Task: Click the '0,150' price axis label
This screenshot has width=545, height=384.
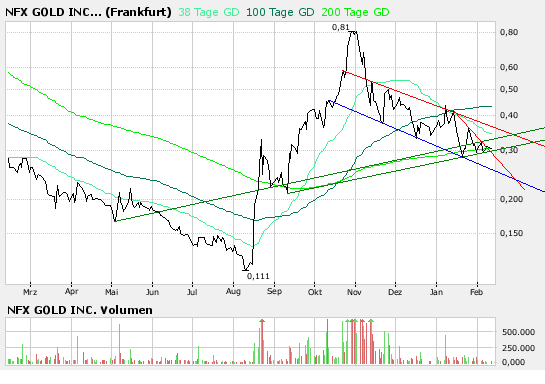Action: pyautogui.click(x=511, y=233)
